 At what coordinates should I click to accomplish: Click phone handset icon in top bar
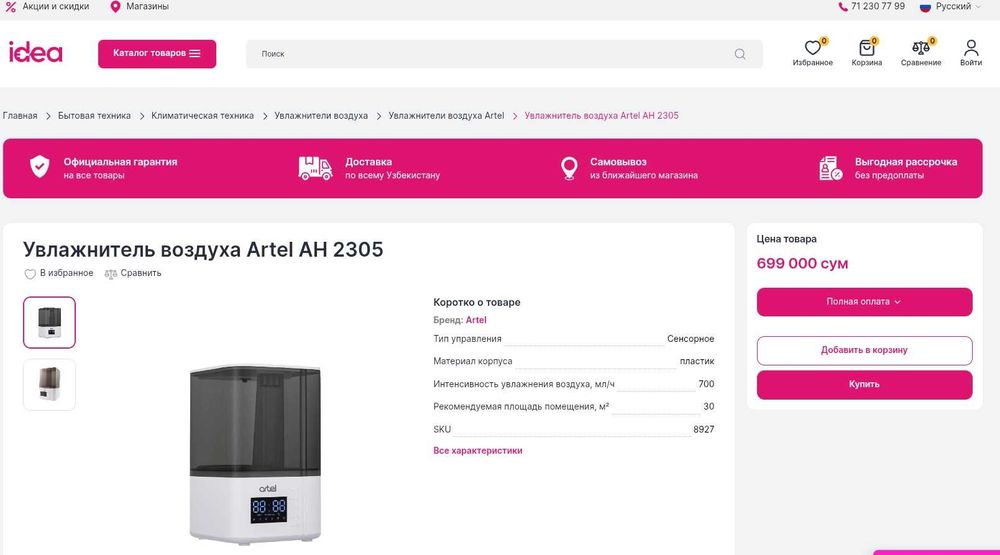tap(843, 6)
